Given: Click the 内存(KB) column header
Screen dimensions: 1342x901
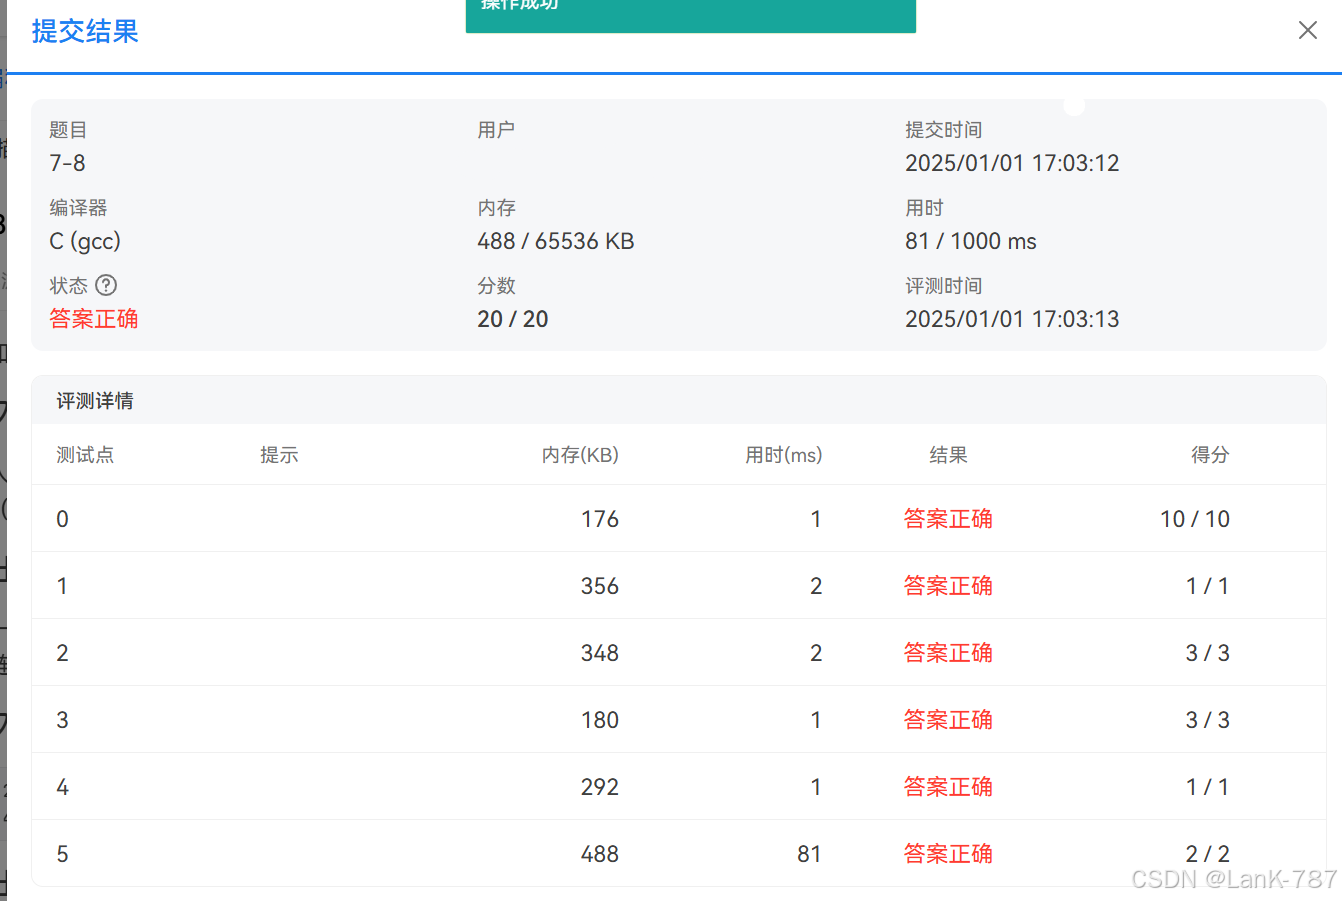Looking at the screenshot, I should (x=580, y=455).
